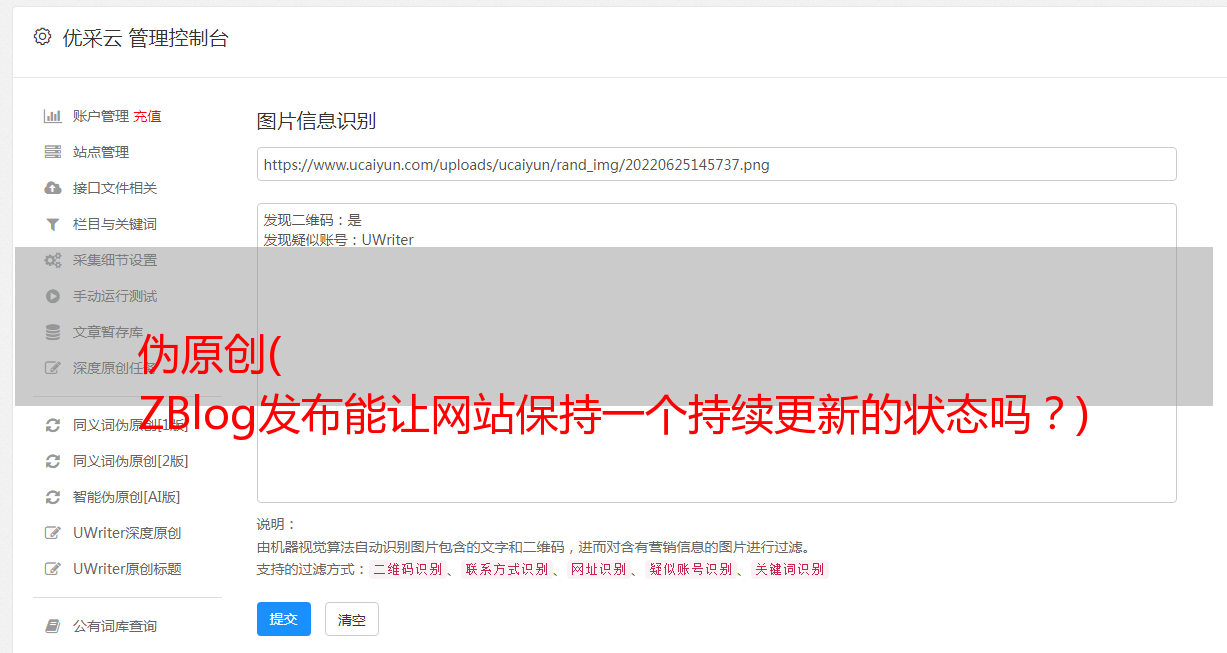Screen dimensions: 1227x653
Task: Click the filter icon for 栏目与关键词
Action: coord(53,224)
